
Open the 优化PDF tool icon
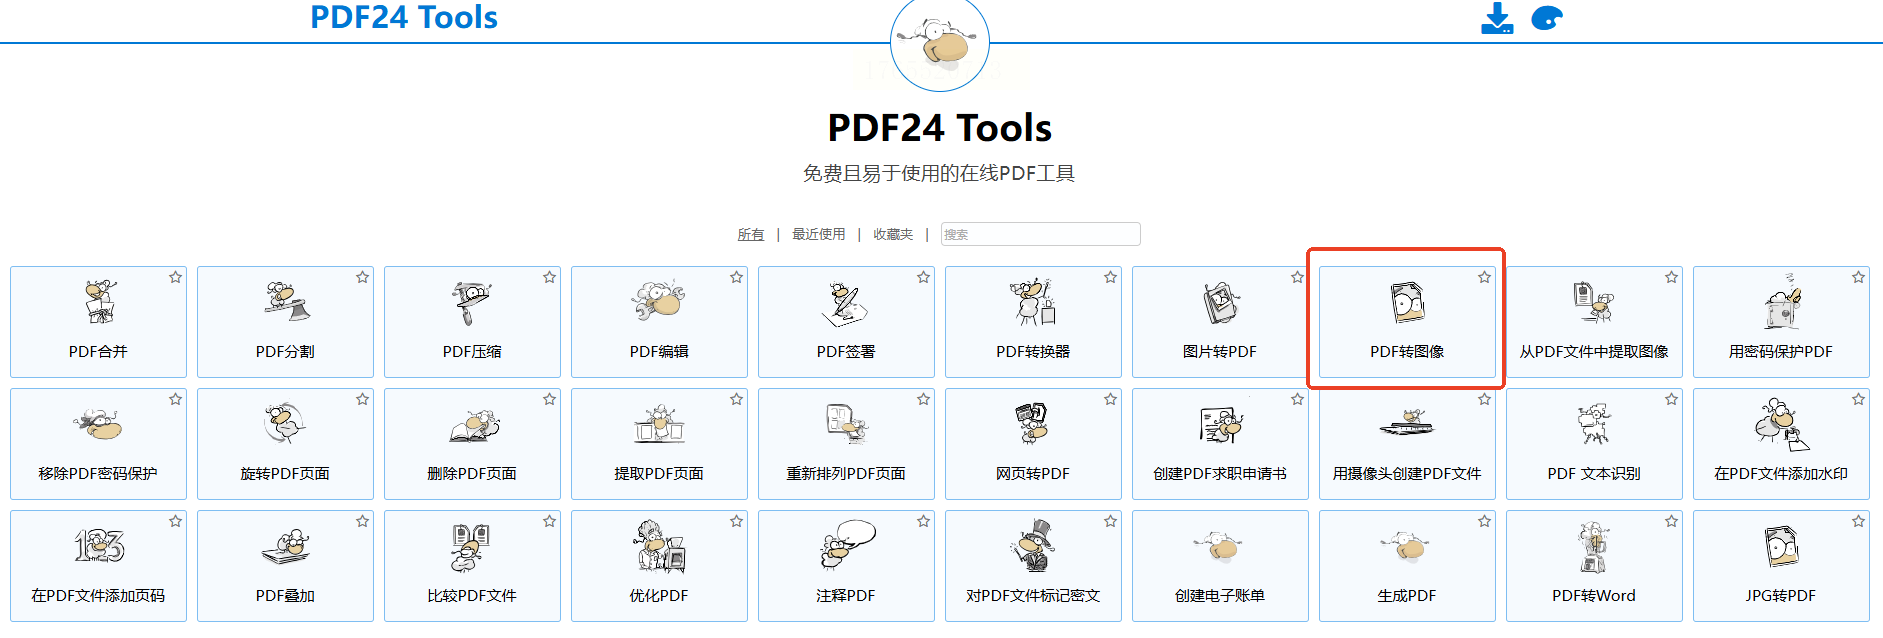click(x=659, y=546)
